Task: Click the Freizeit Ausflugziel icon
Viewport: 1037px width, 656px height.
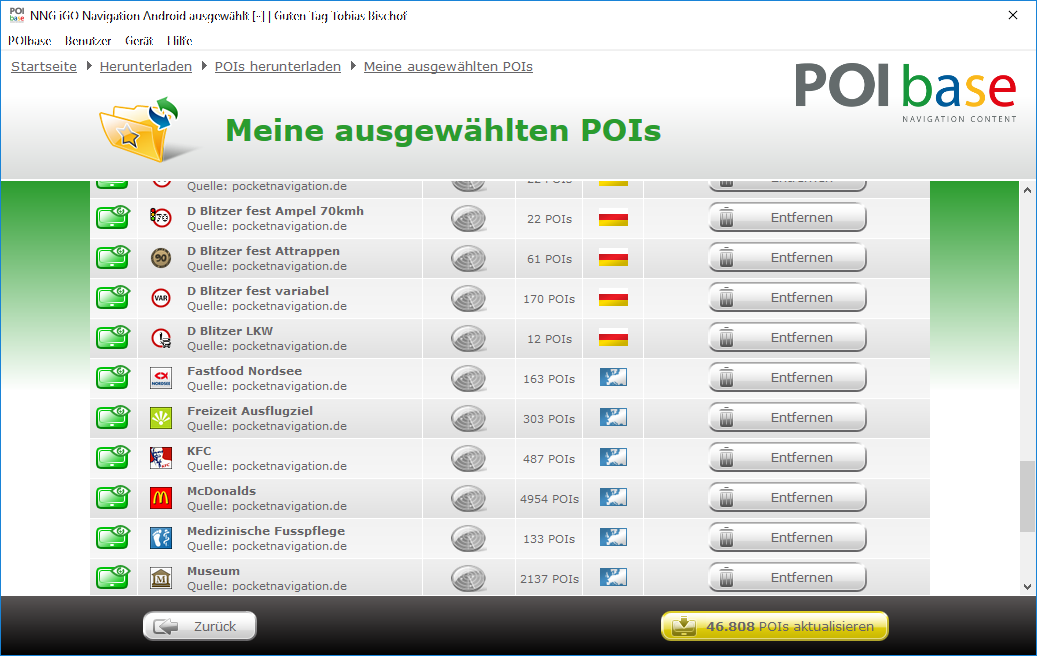Action: click(161, 418)
